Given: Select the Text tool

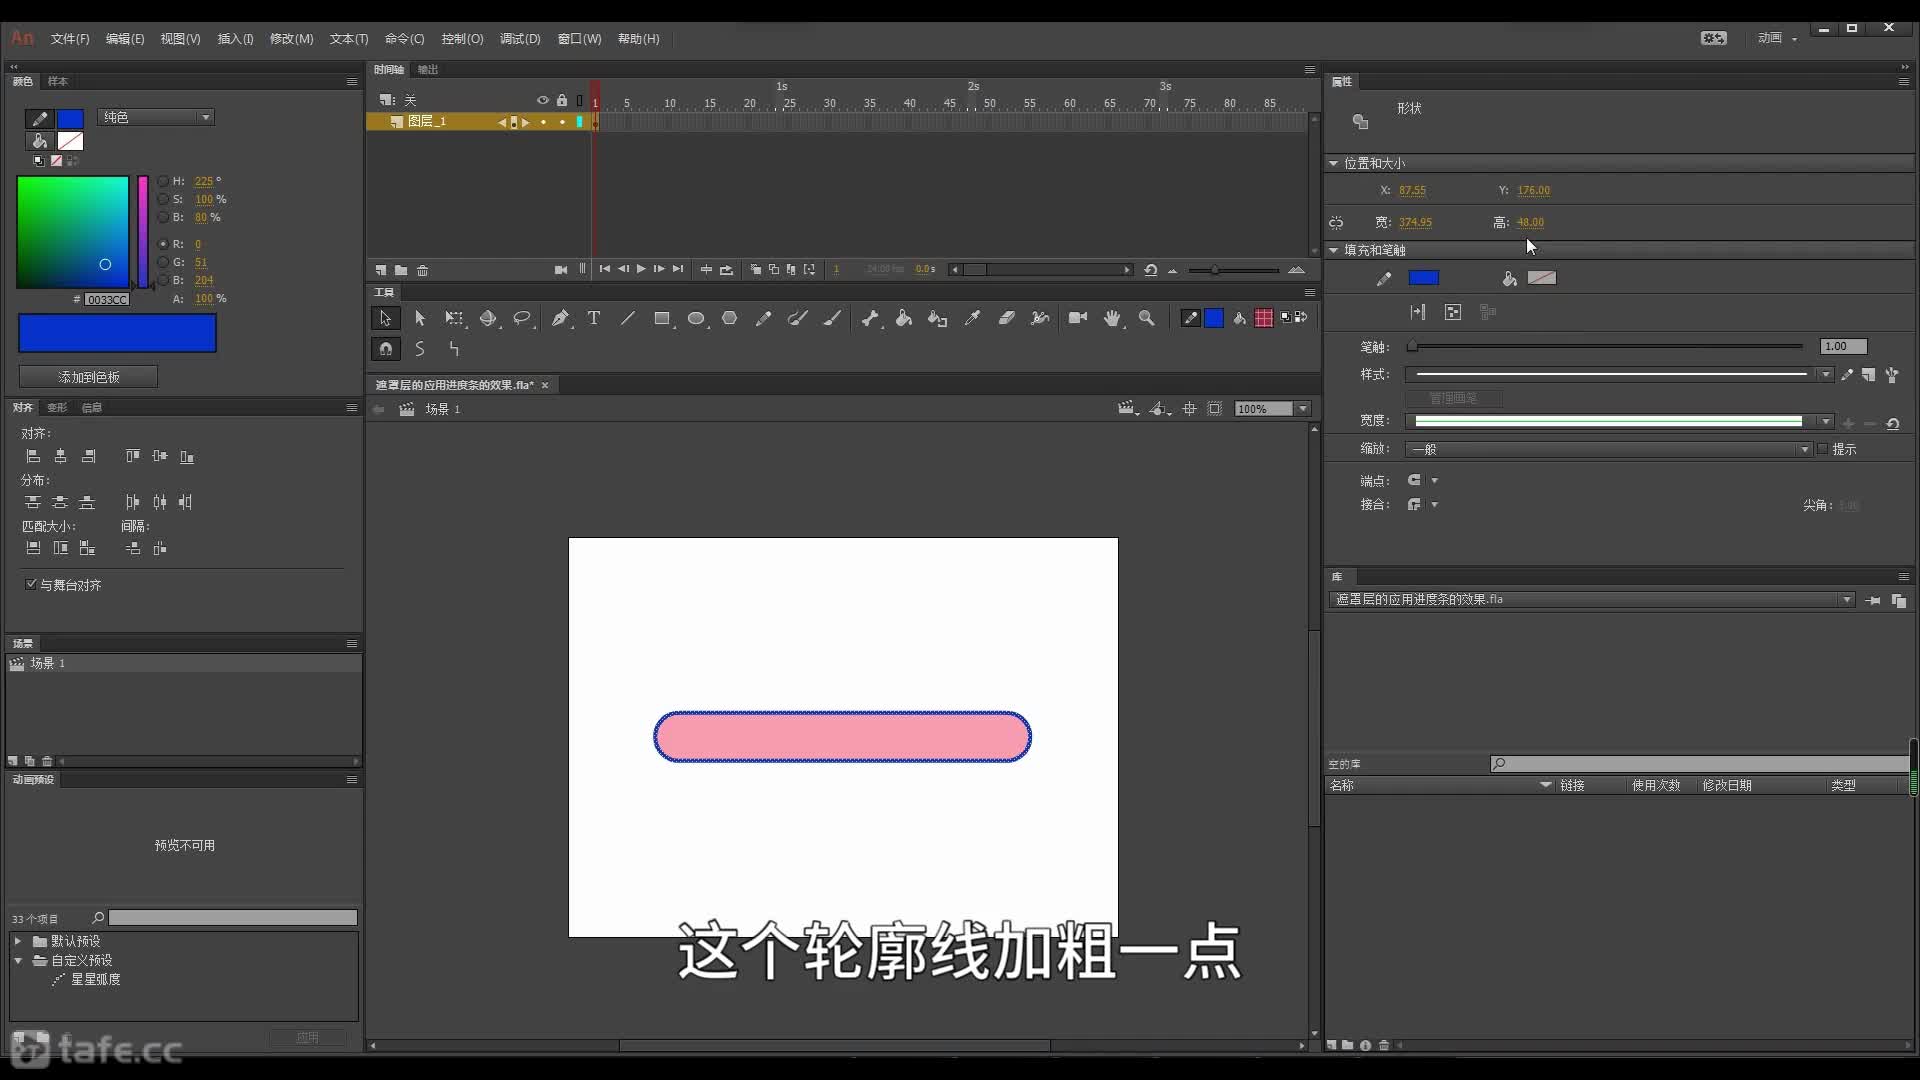Looking at the screenshot, I should (x=594, y=318).
